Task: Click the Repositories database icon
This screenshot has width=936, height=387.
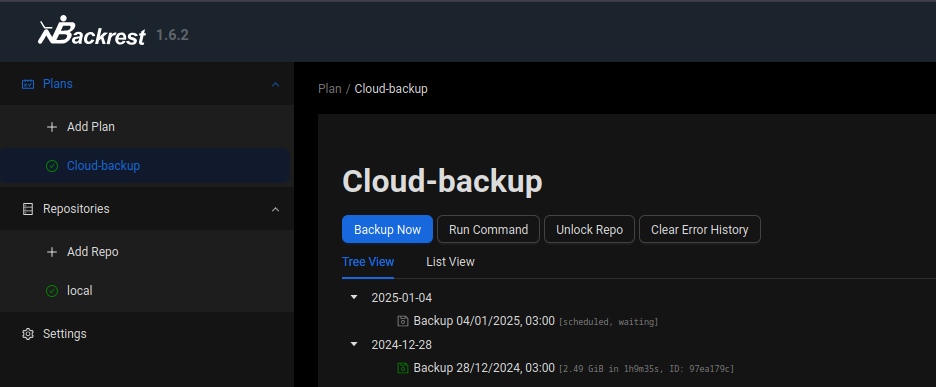Action: point(27,209)
